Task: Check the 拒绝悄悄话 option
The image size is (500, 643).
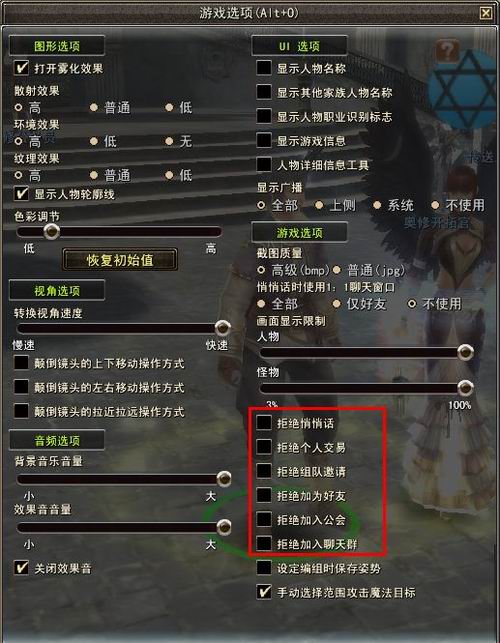Action: (264, 422)
